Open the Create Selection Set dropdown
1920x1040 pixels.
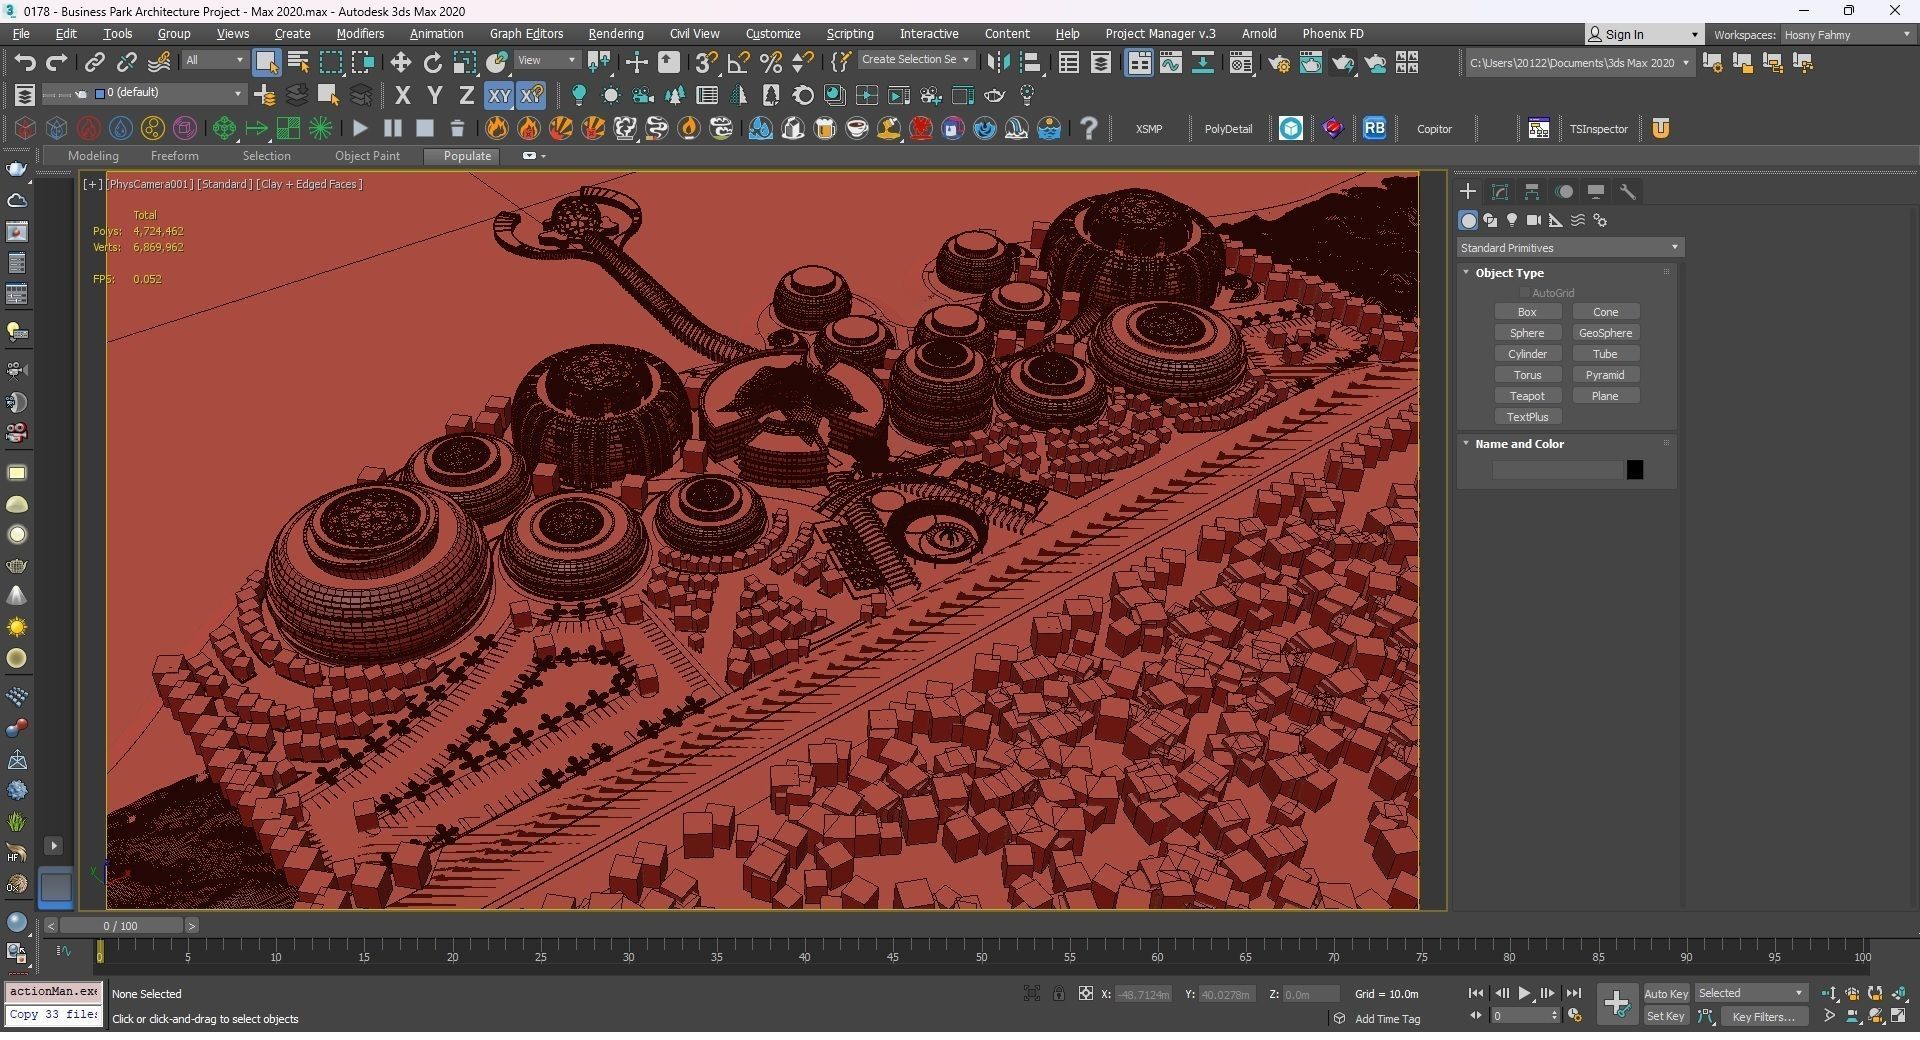(x=915, y=60)
